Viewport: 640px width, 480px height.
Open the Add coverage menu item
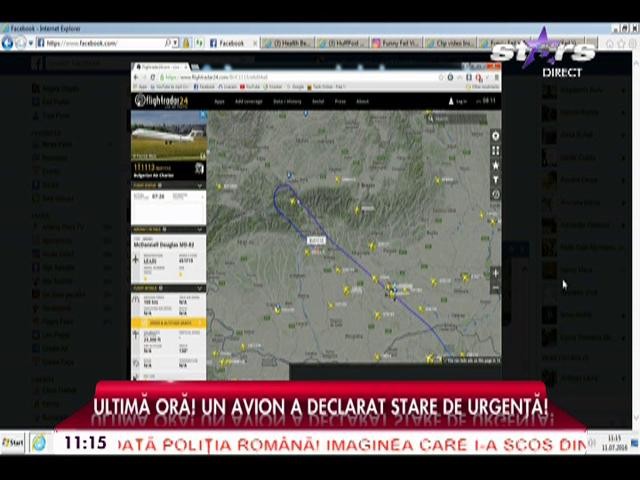click(249, 102)
